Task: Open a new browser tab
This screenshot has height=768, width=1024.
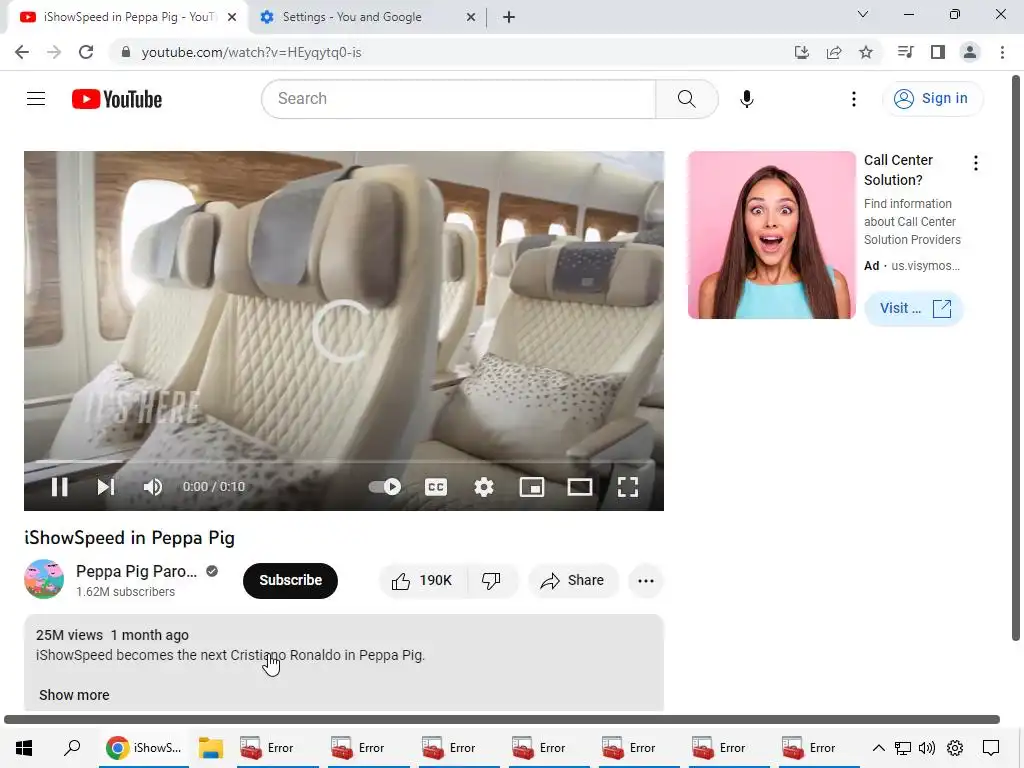Action: click(x=509, y=18)
